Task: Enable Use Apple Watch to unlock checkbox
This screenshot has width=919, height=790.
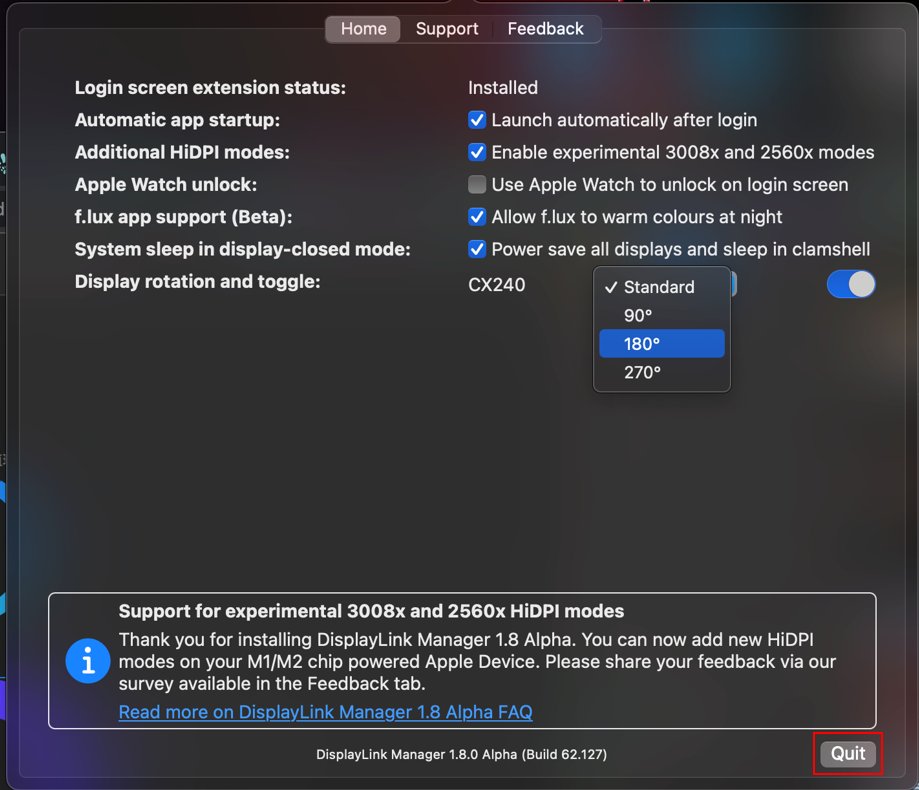Action: point(477,185)
